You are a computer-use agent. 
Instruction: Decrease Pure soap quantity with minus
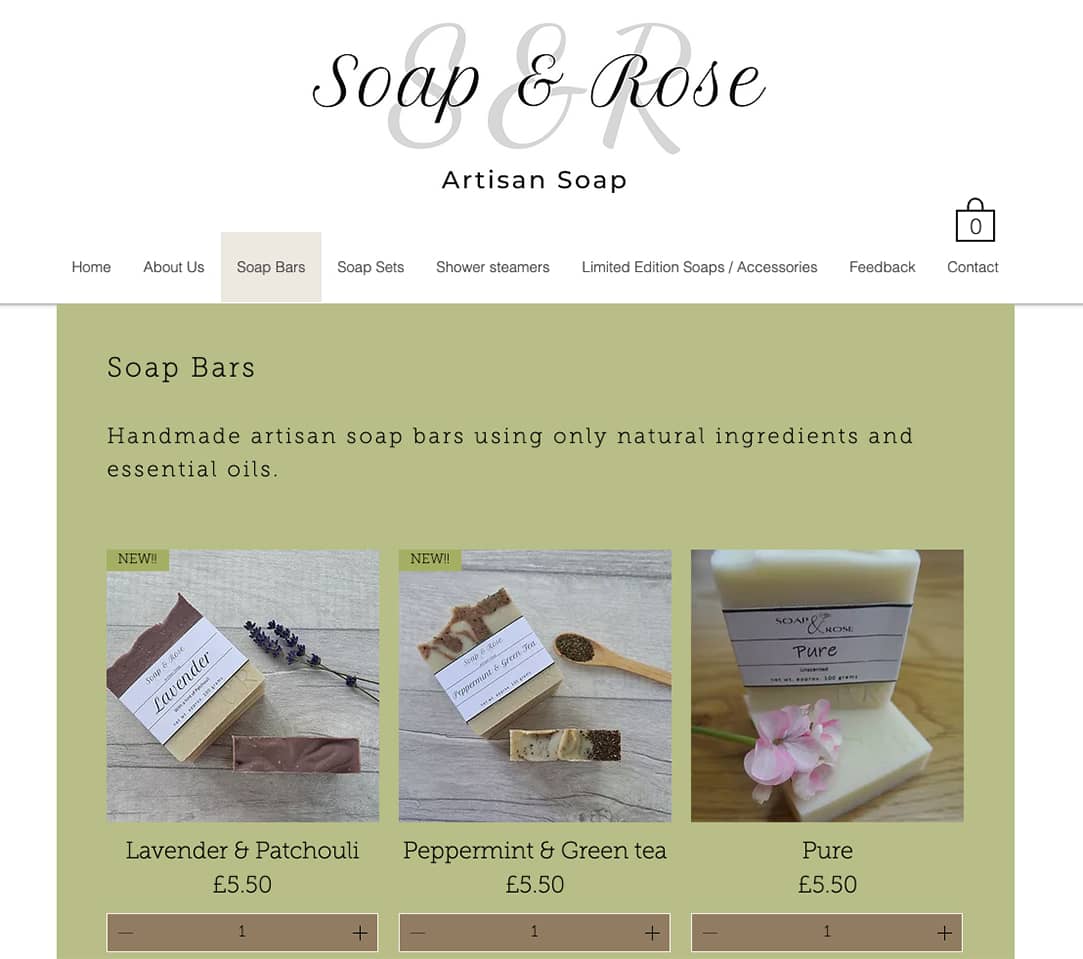[x=710, y=933]
